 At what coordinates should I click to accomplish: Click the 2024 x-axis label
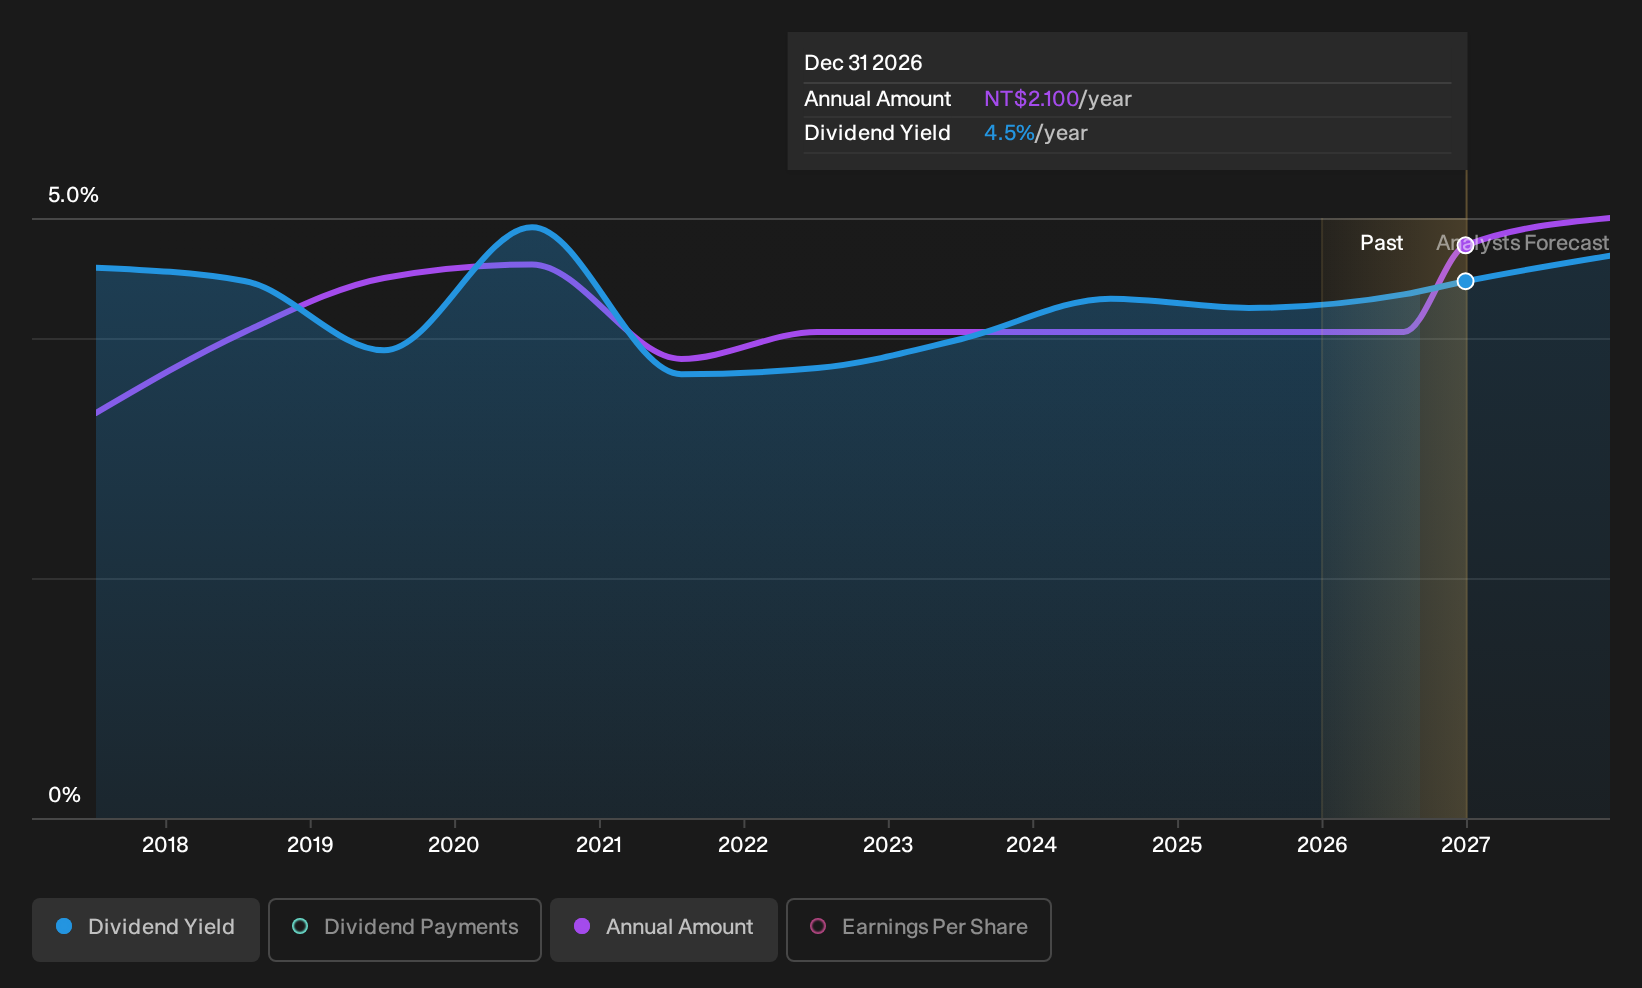tap(1031, 845)
